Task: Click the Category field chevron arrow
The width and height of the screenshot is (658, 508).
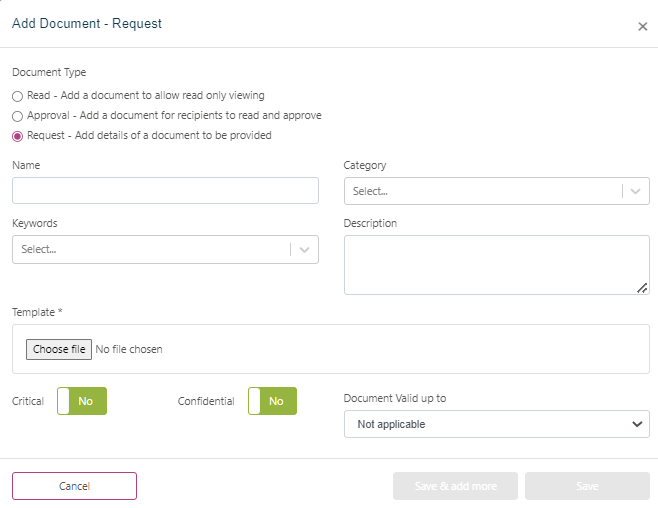Action: [636, 191]
